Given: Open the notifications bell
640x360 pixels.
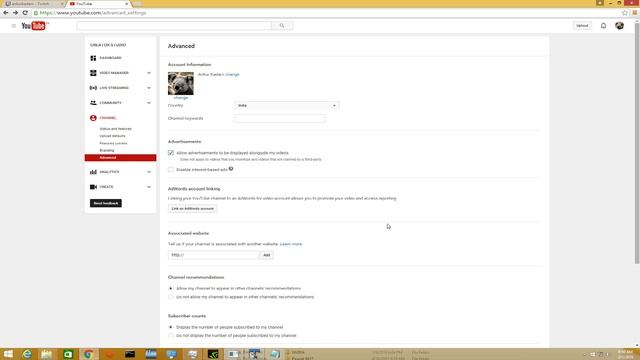Looking at the screenshot, I should coord(603,26).
